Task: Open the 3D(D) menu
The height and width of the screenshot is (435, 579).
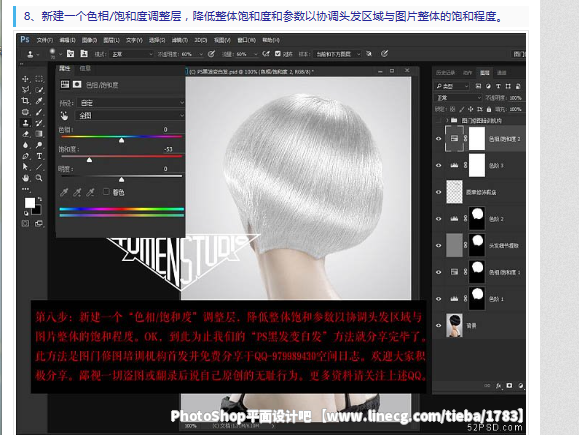Action: (201, 40)
